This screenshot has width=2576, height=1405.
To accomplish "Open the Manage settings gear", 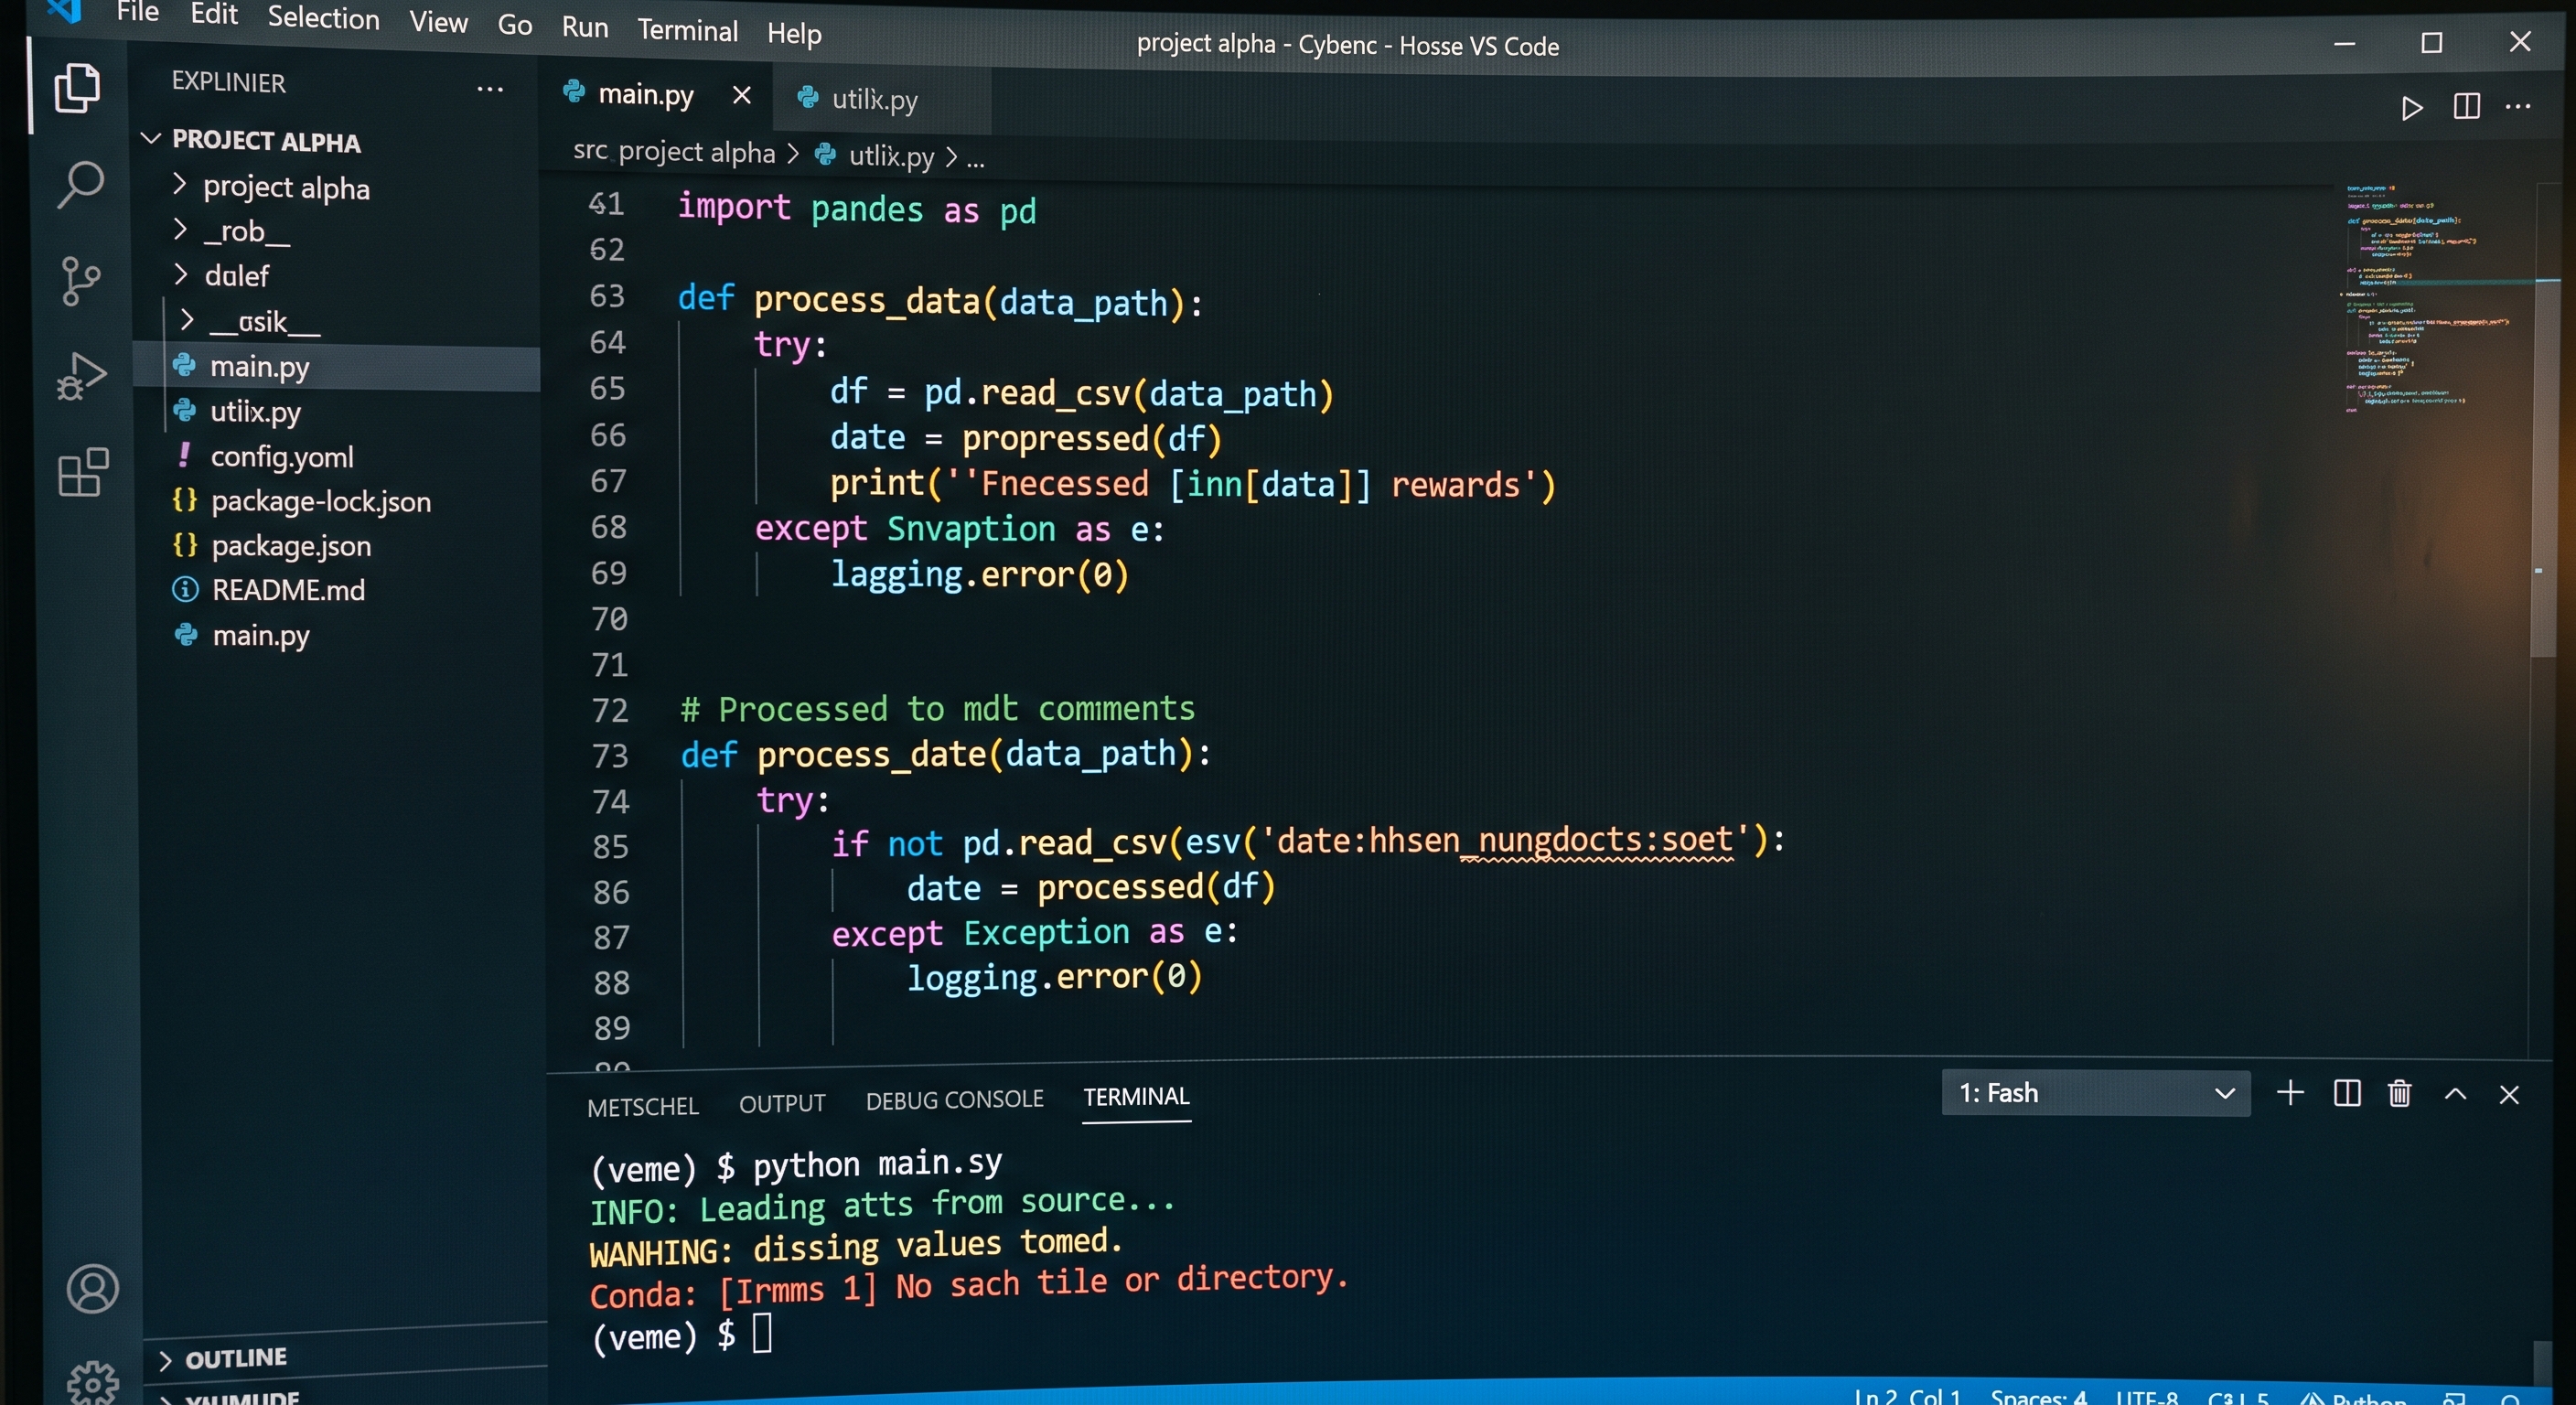I will tap(93, 1382).
